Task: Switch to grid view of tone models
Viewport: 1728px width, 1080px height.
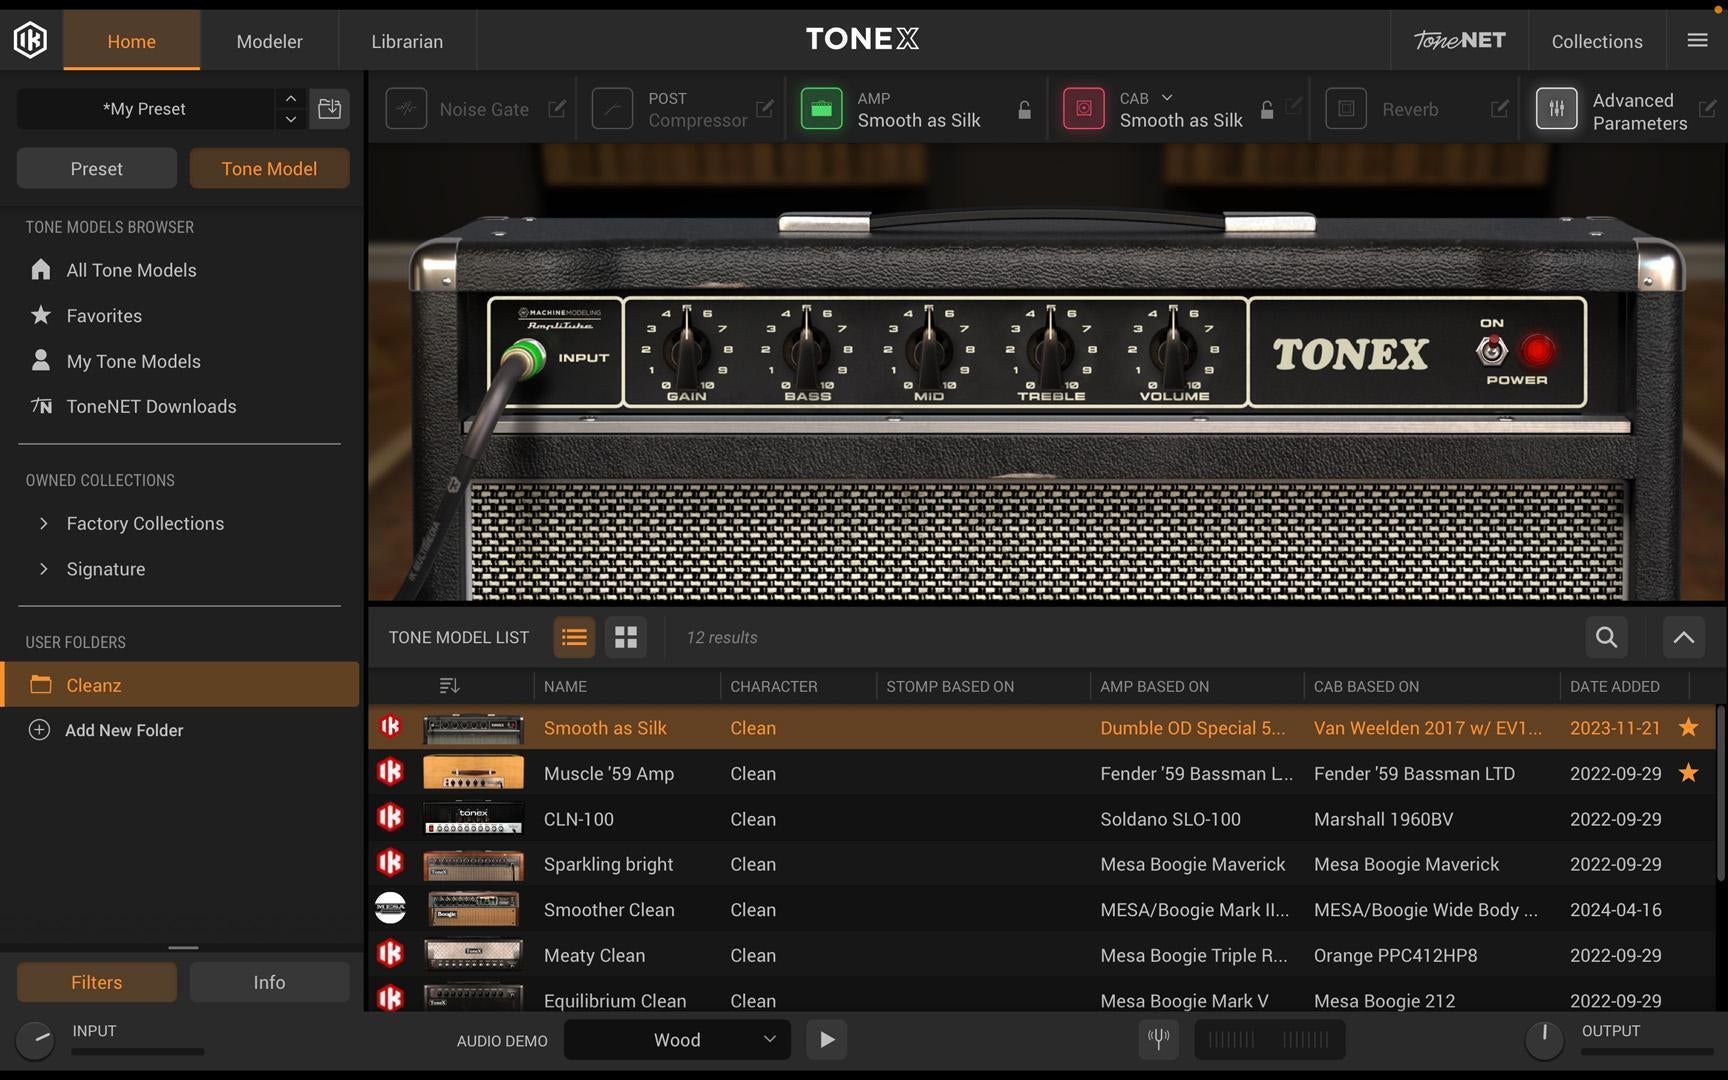Action: tap(626, 637)
